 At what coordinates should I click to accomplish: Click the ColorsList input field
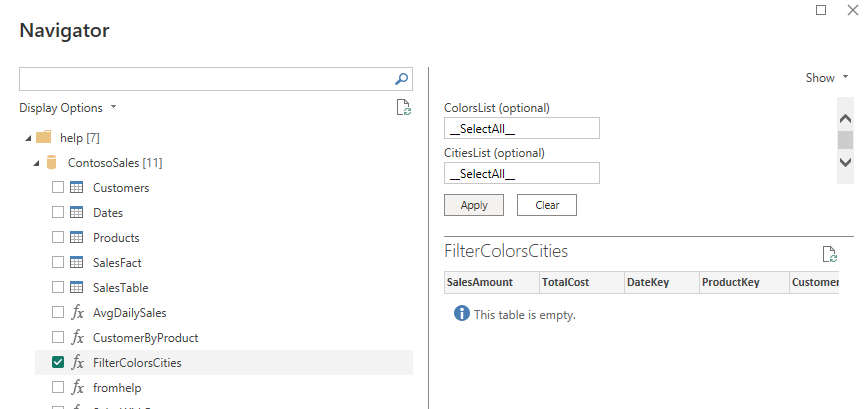click(x=521, y=128)
